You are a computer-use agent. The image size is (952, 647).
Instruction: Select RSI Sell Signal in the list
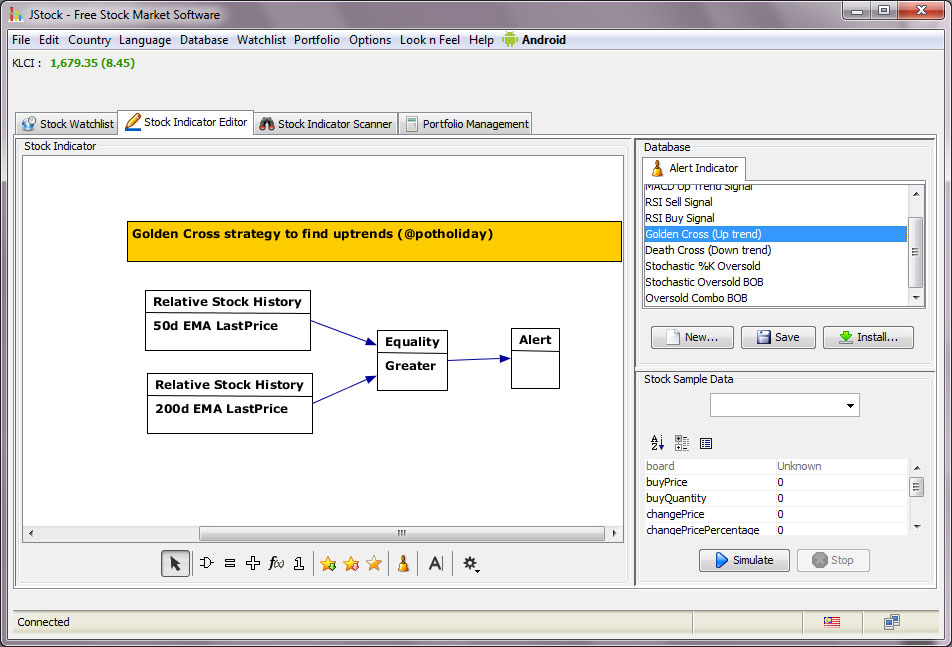775,202
